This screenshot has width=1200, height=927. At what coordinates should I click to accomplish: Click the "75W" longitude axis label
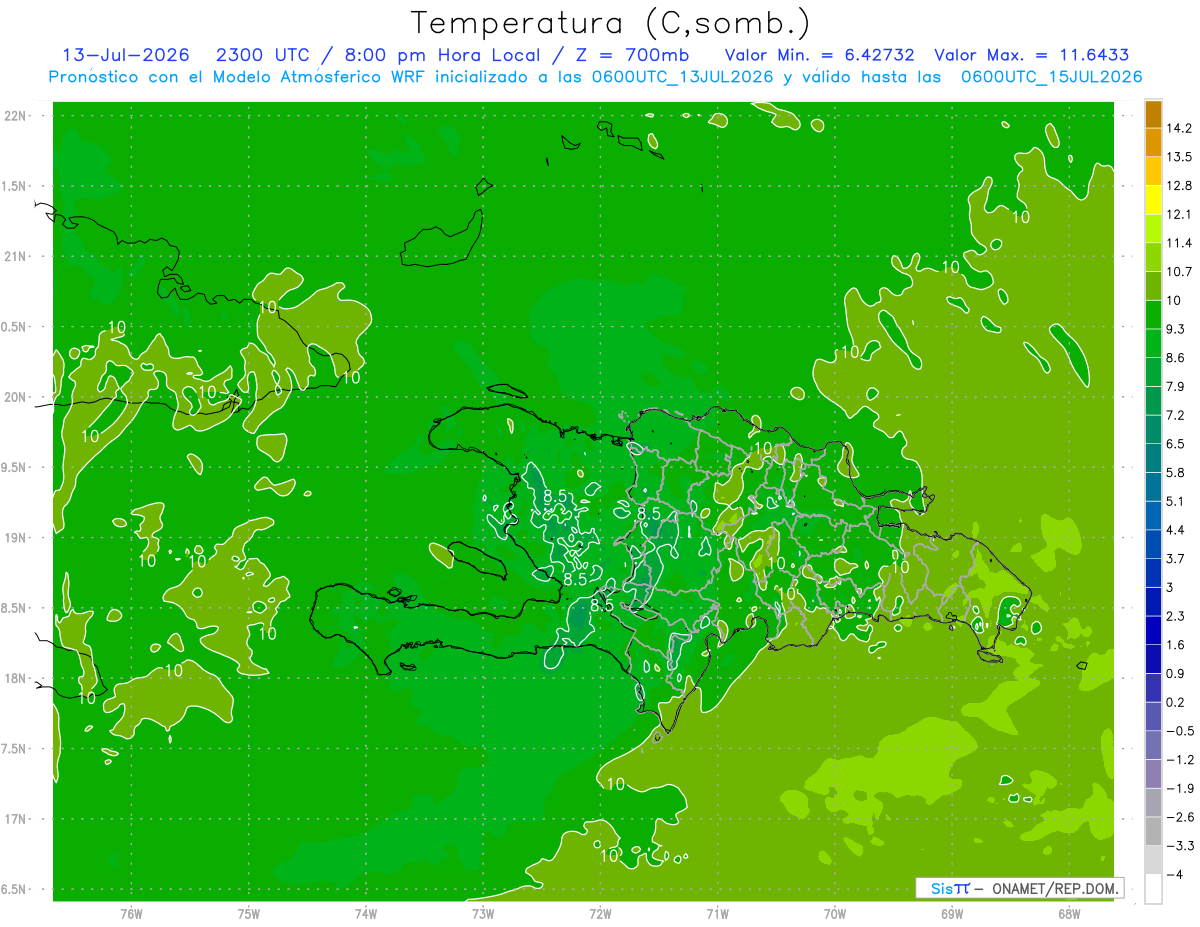(249, 913)
